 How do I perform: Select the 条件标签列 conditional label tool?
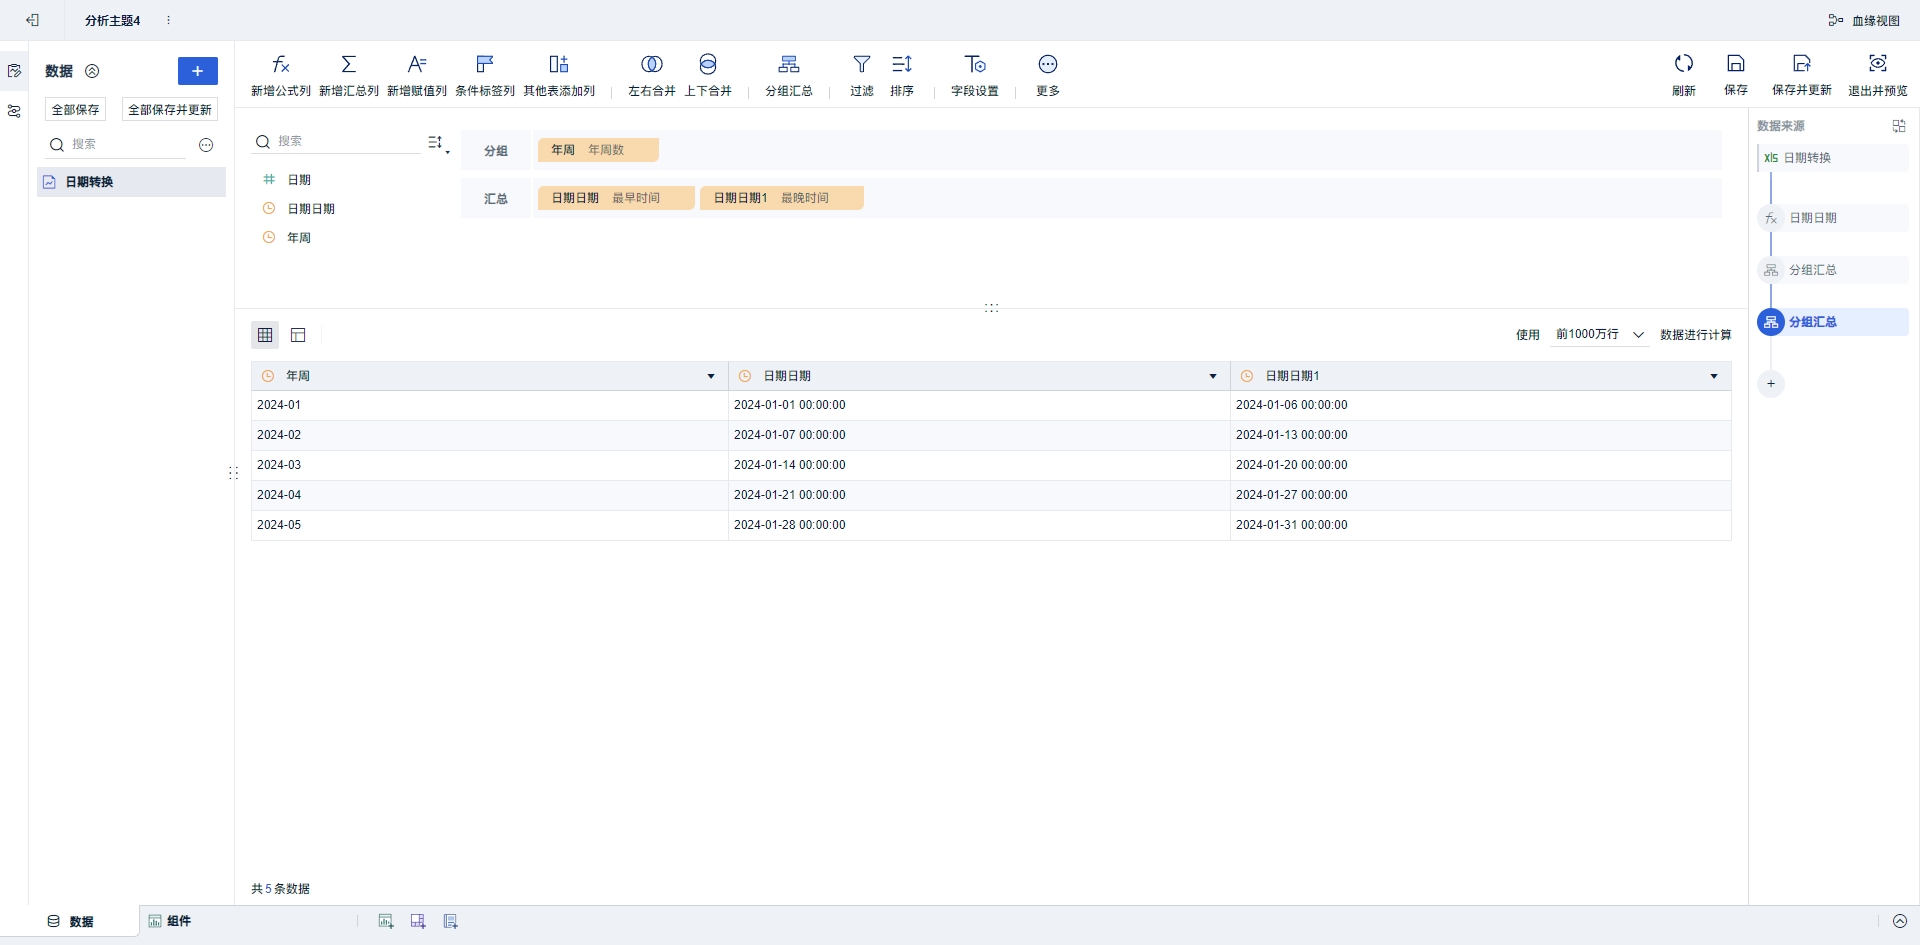(484, 75)
